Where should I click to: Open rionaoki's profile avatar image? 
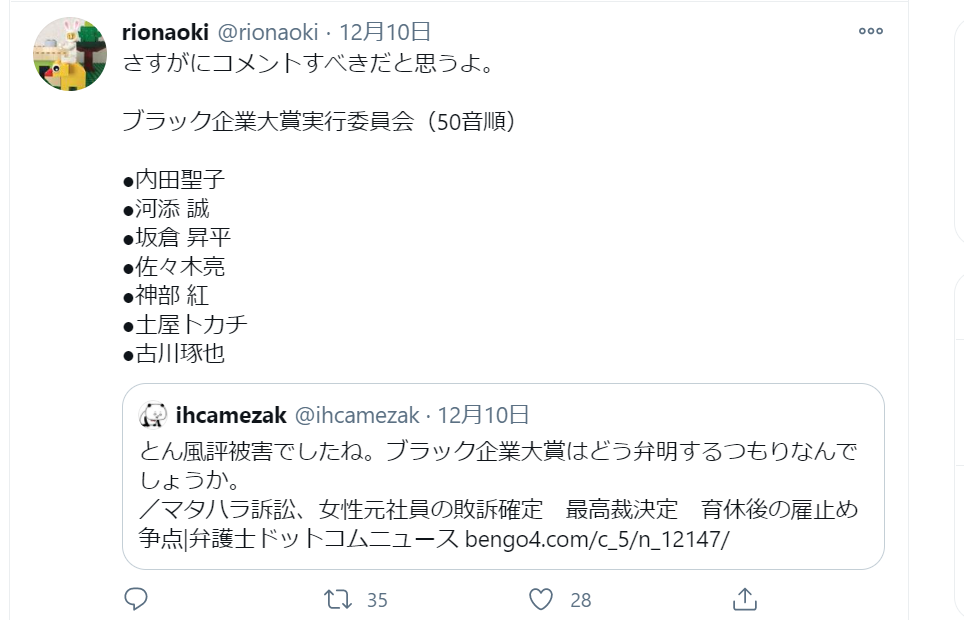(x=70, y=55)
